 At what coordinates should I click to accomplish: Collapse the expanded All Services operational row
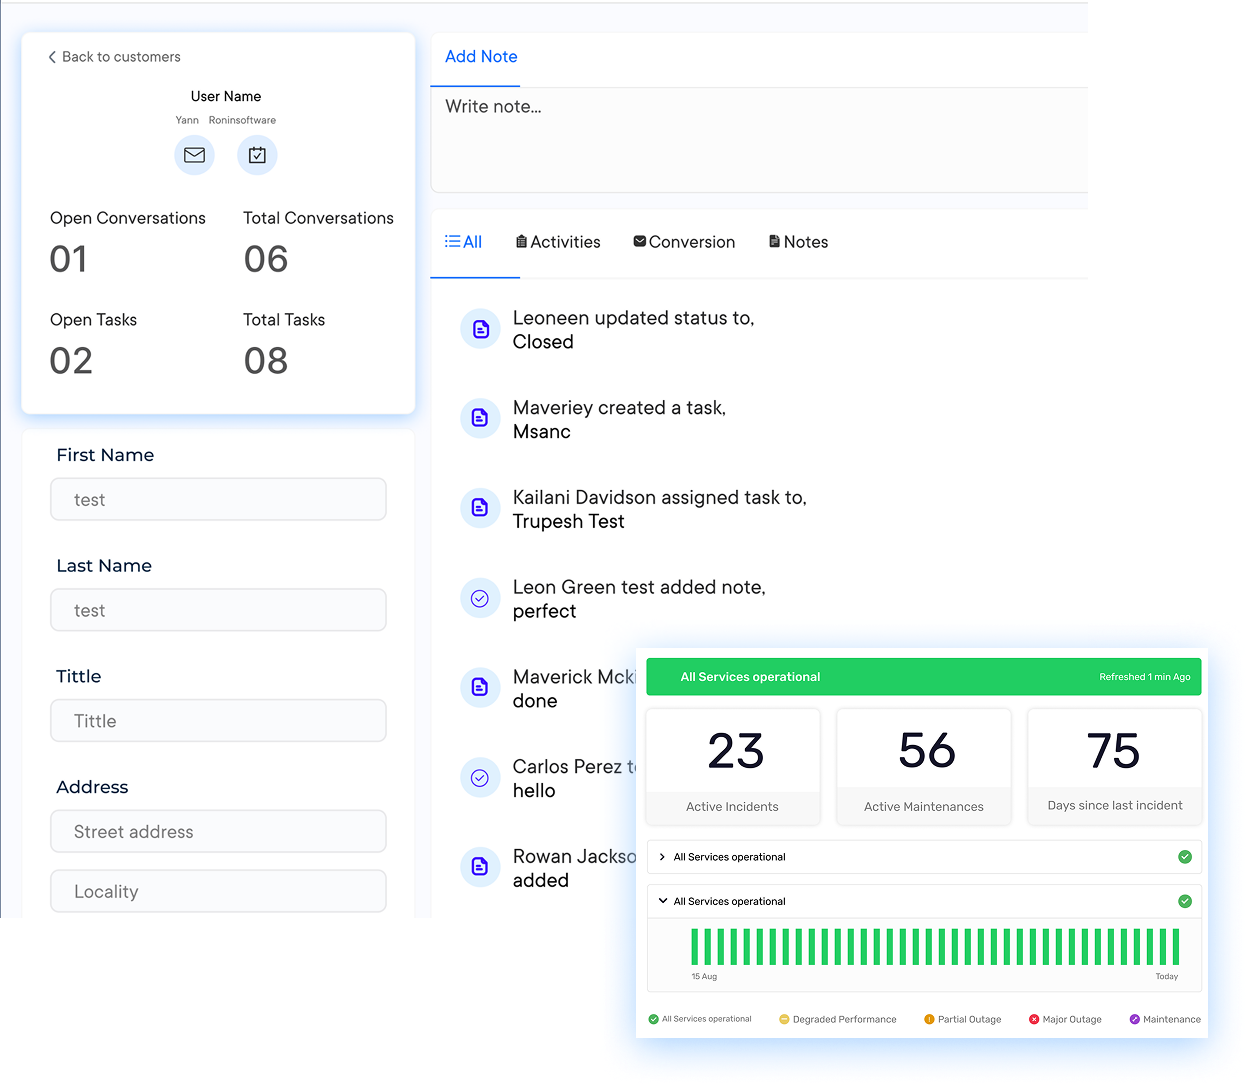[x=663, y=901]
